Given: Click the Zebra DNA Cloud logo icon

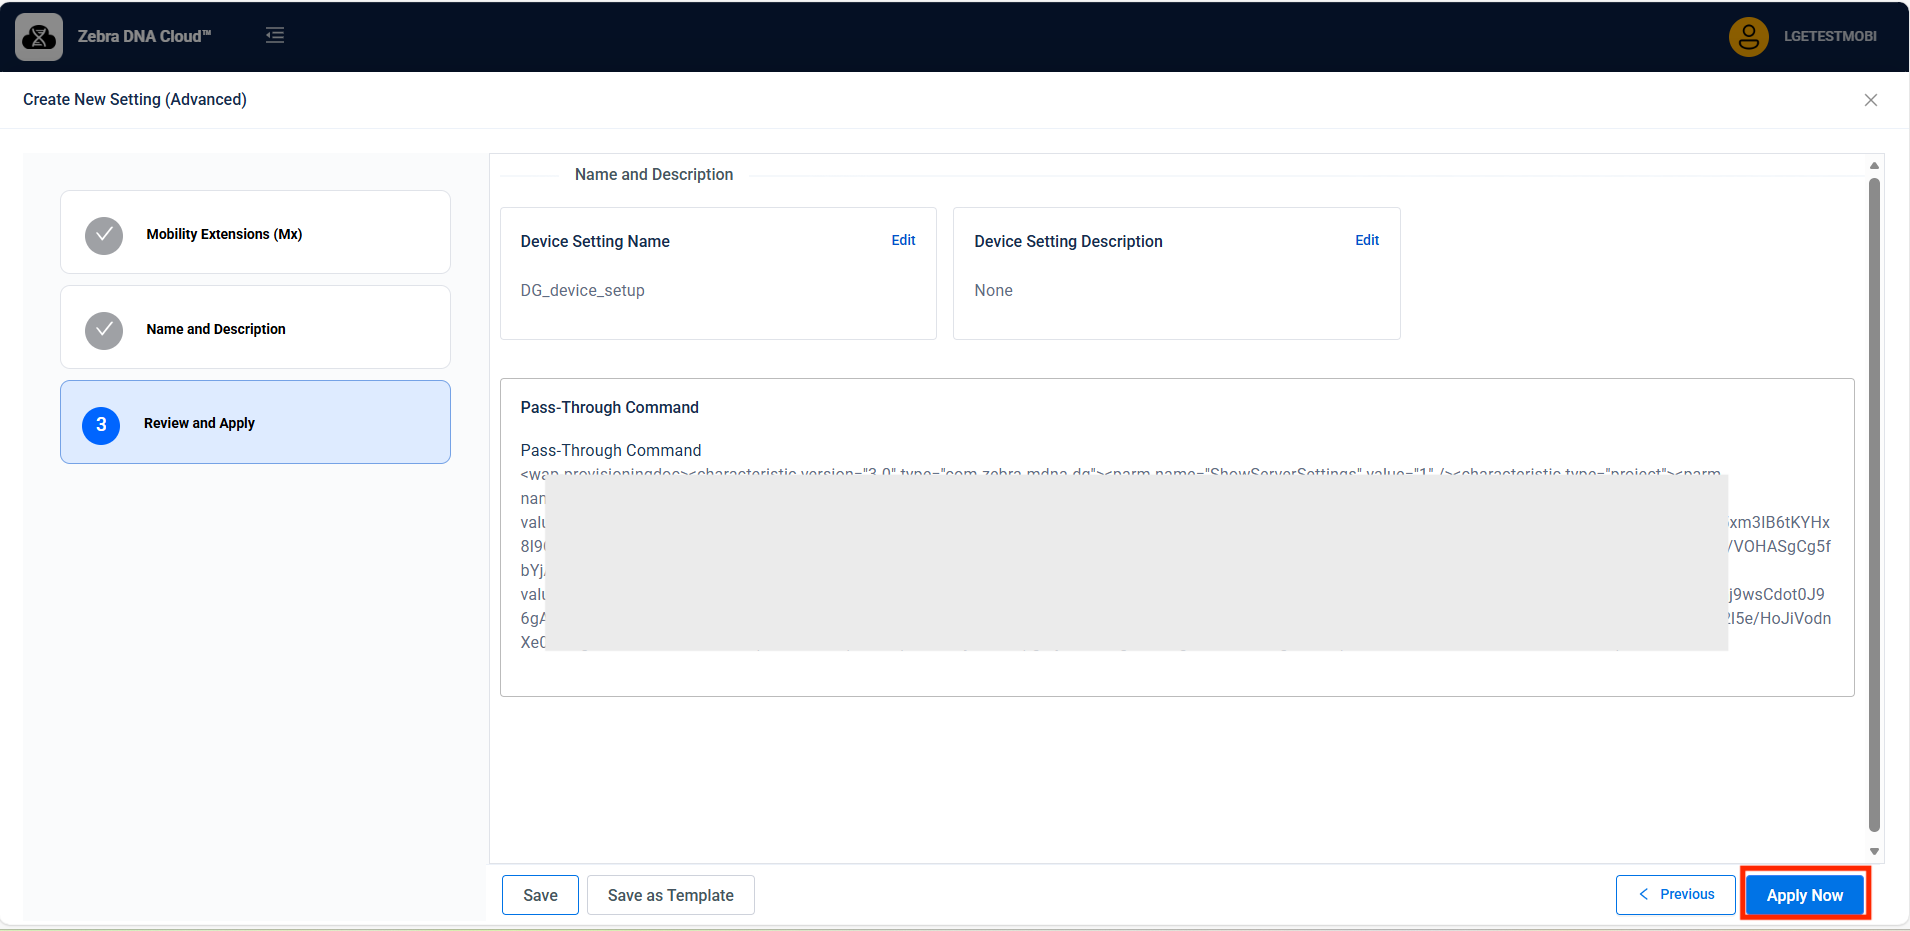Looking at the screenshot, I should (39, 37).
